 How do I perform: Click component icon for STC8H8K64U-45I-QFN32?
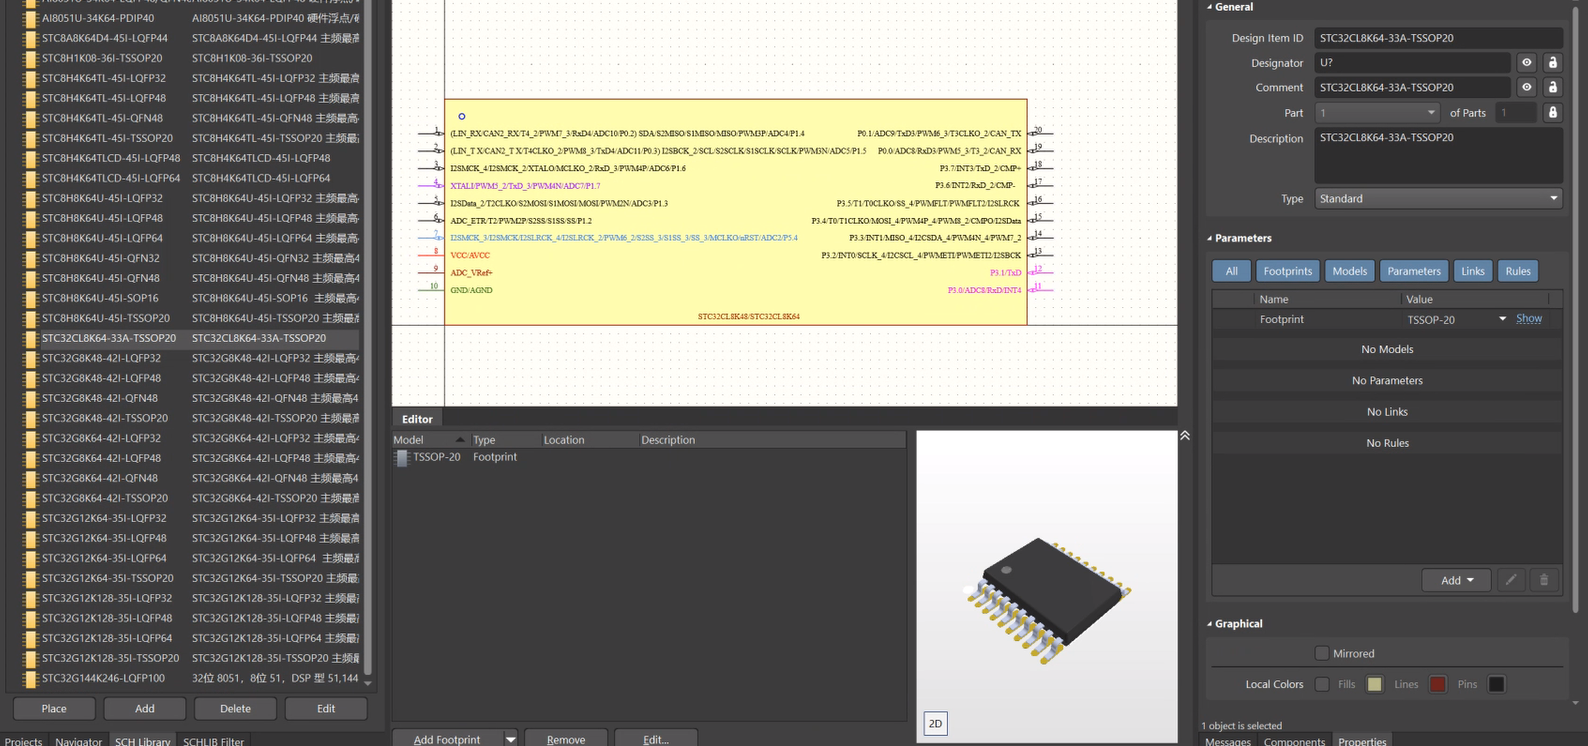(29, 258)
